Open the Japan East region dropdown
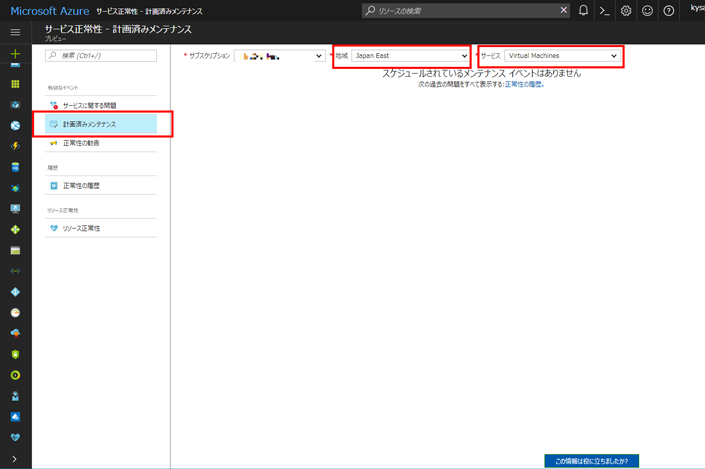Viewport: 705px width, 469px height. tap(411, 56)
